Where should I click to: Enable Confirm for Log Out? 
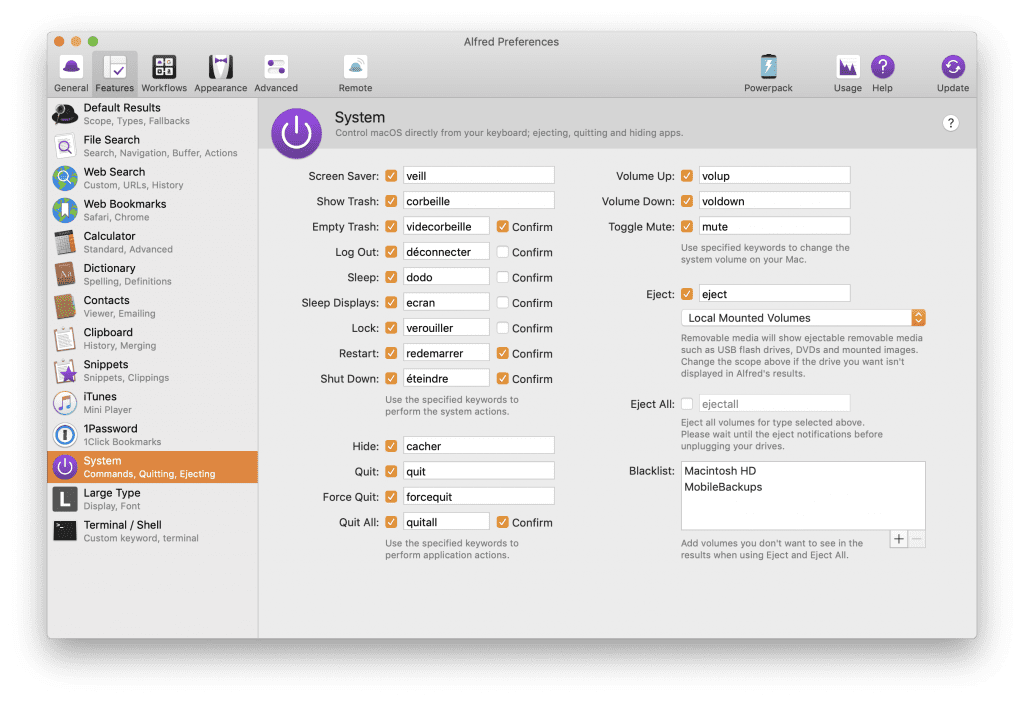502,252
